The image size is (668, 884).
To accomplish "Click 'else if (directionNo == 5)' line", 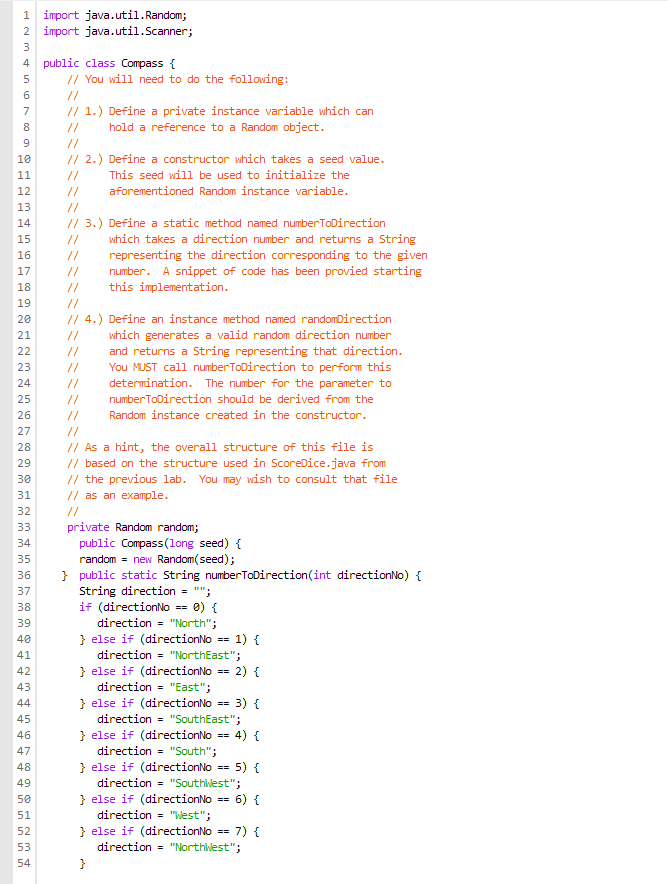I will click(x=169, y=767).
